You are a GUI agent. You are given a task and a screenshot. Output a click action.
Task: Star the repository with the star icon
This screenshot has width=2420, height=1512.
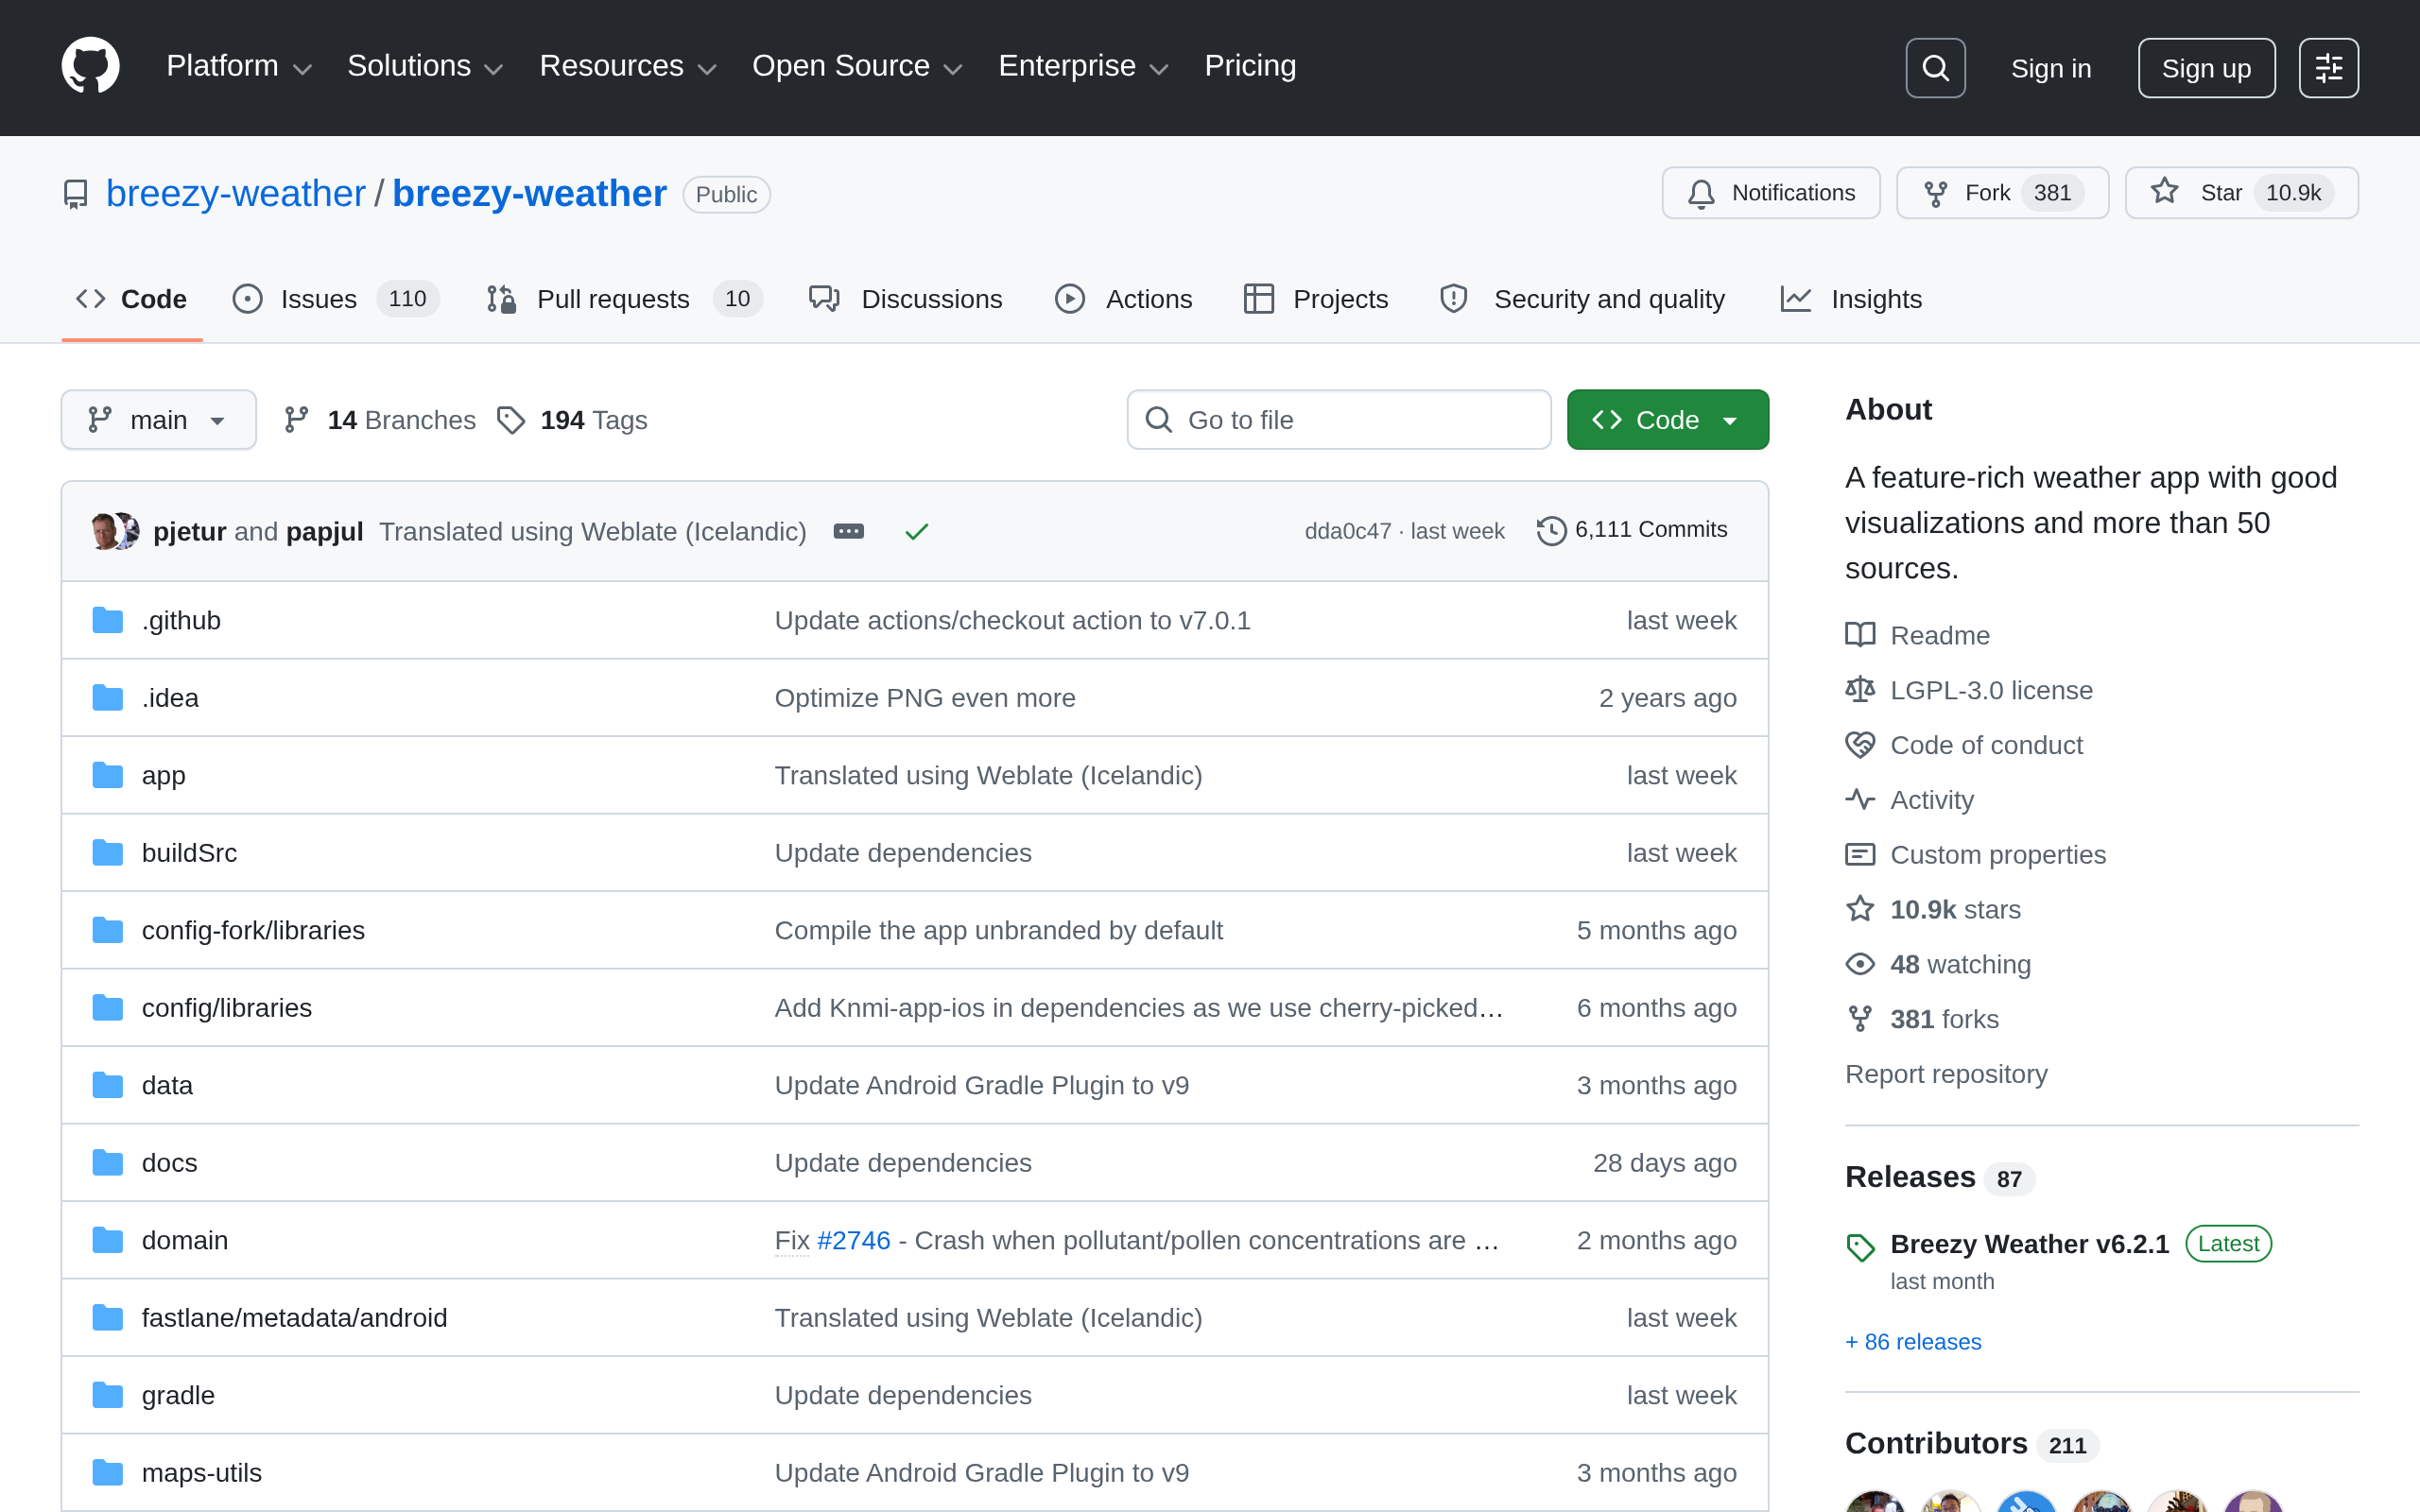point(2164,191)
